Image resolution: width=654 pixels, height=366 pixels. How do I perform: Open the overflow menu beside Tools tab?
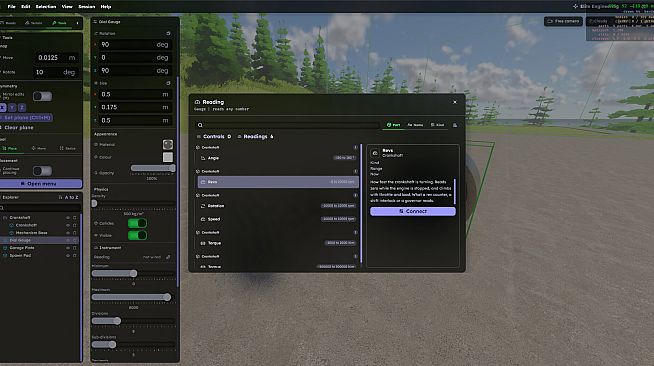(77, 23)
